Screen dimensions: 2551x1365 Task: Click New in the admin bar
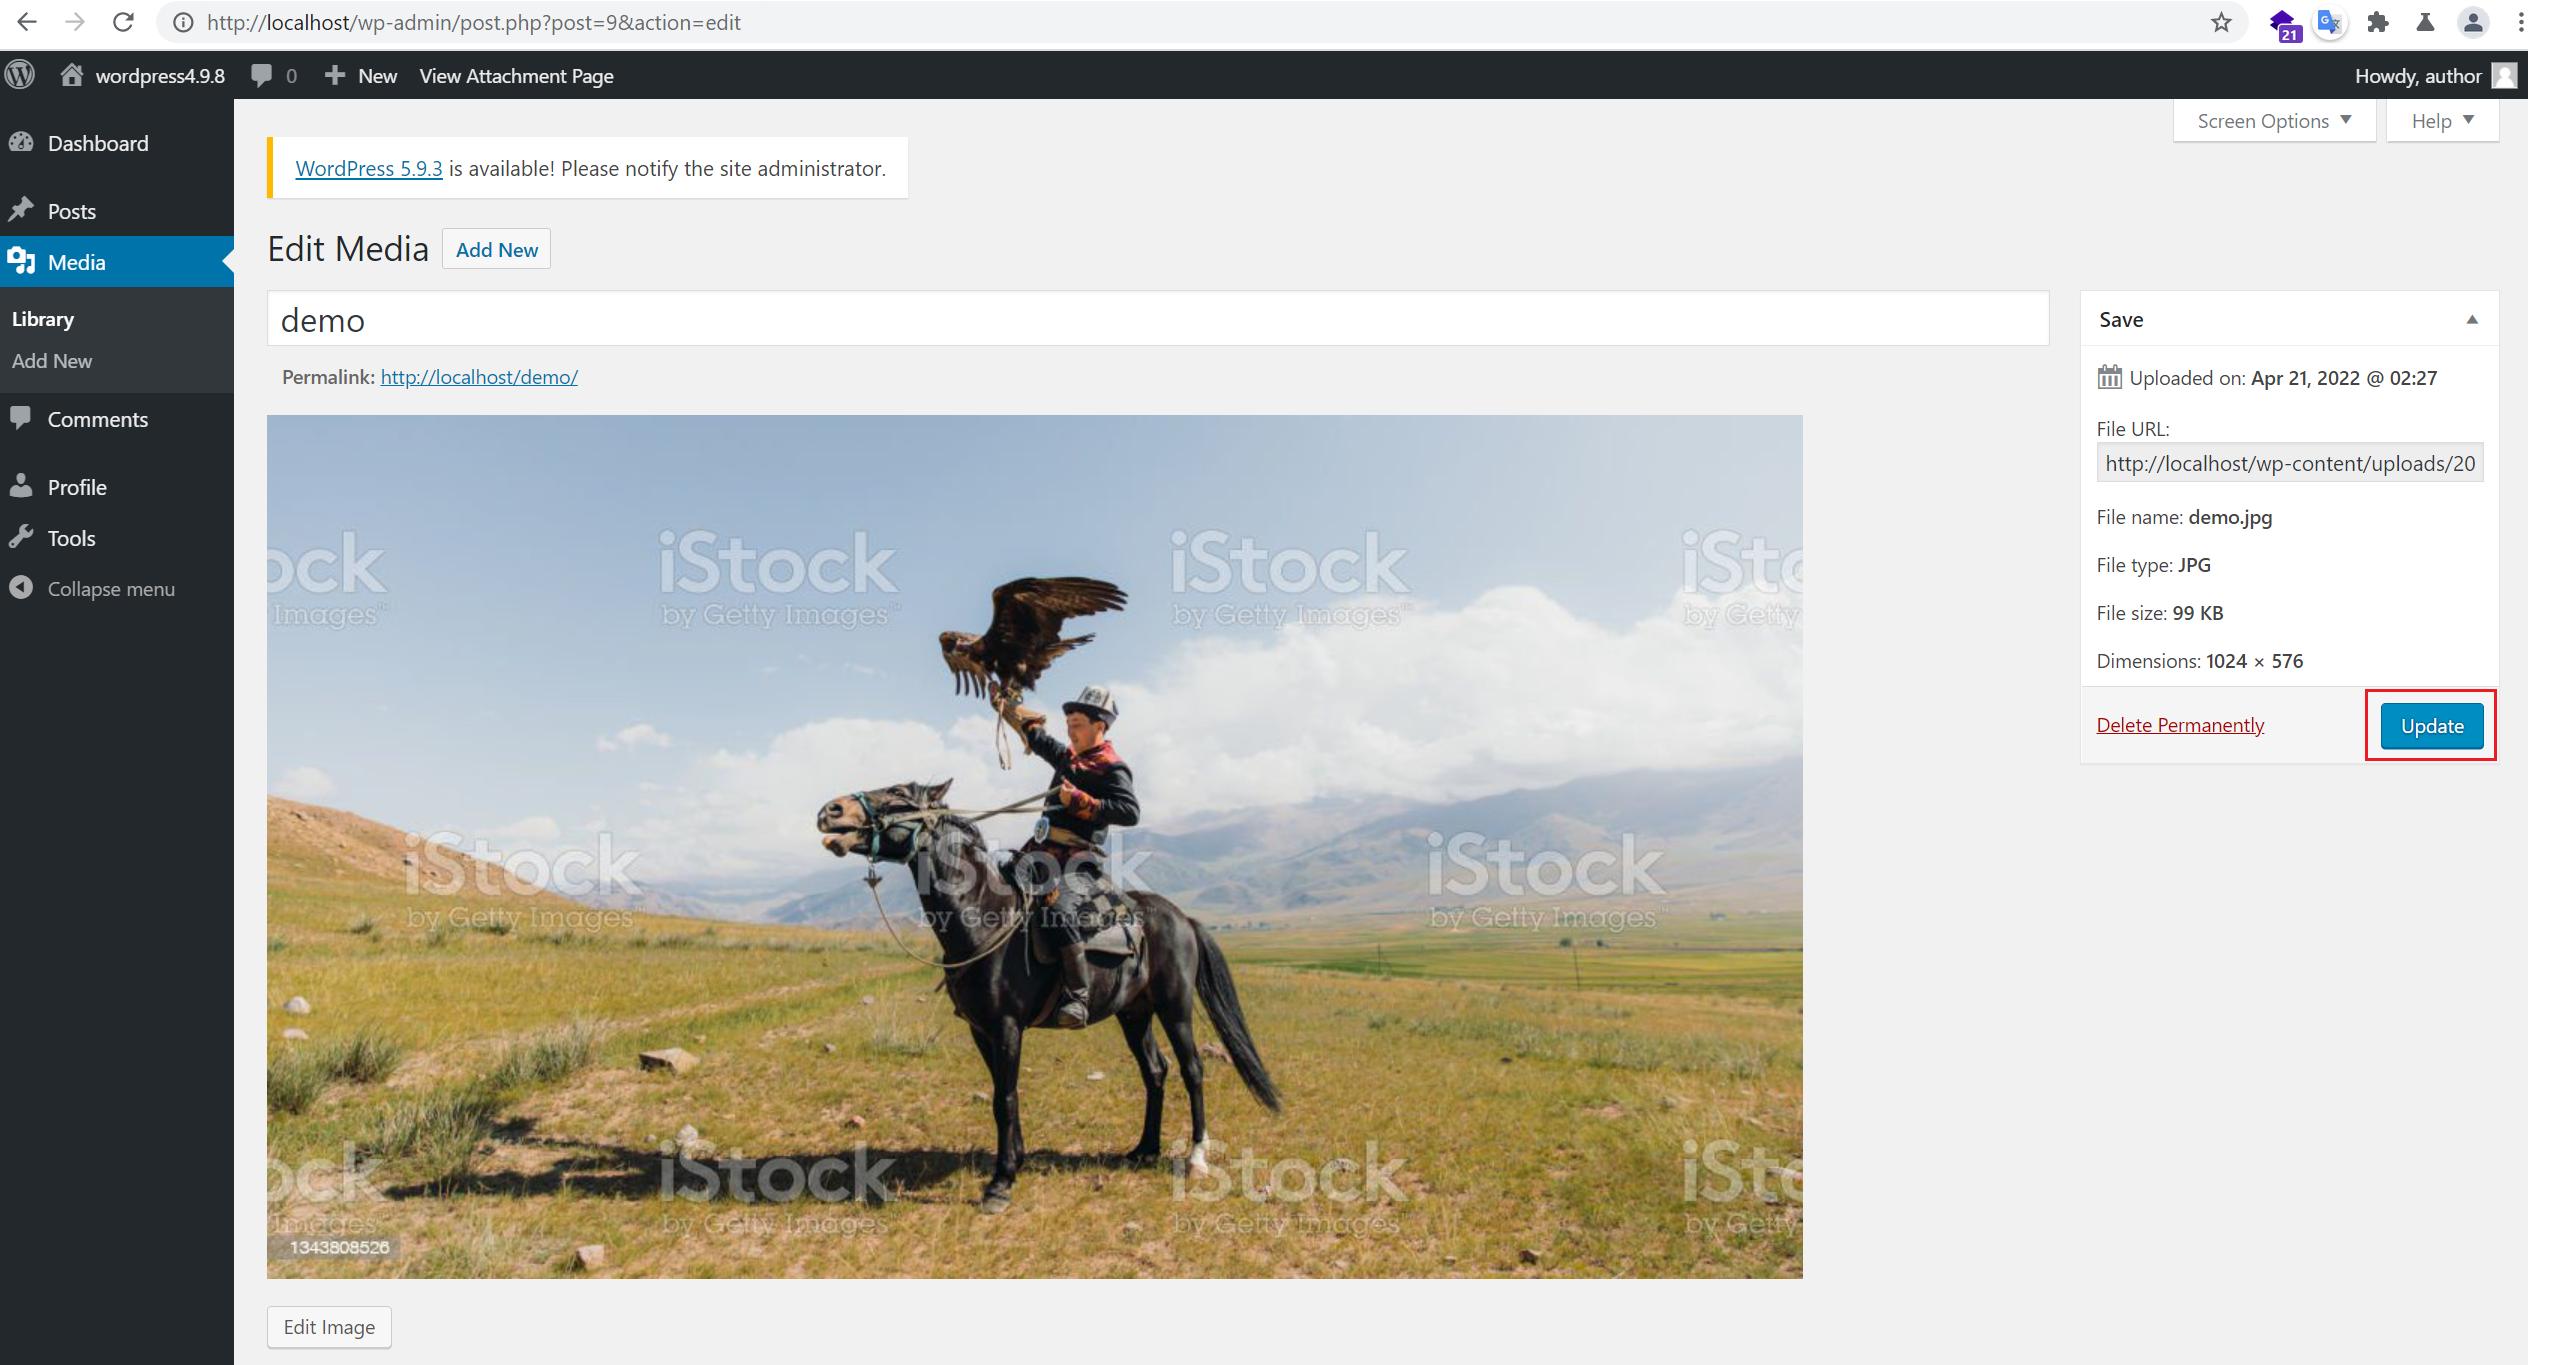click(x=377, y=76)
